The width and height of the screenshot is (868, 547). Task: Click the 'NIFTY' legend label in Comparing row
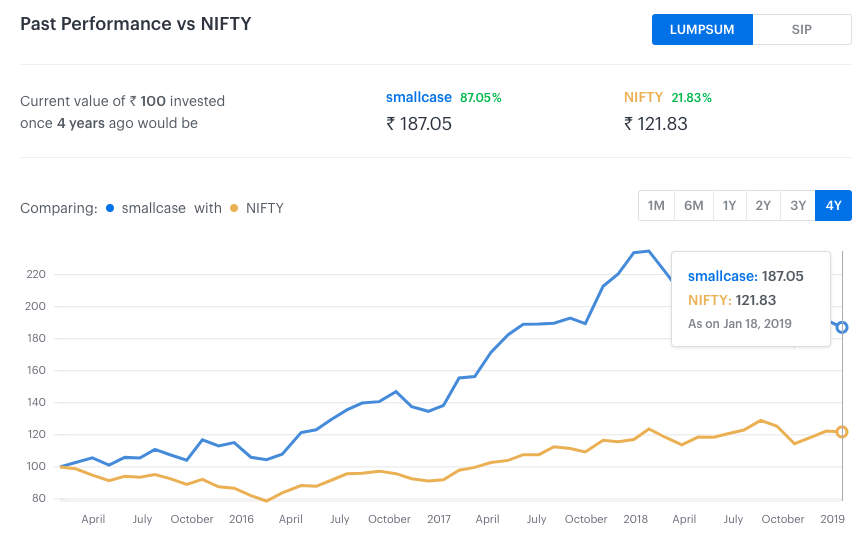[x=265, y=208]
